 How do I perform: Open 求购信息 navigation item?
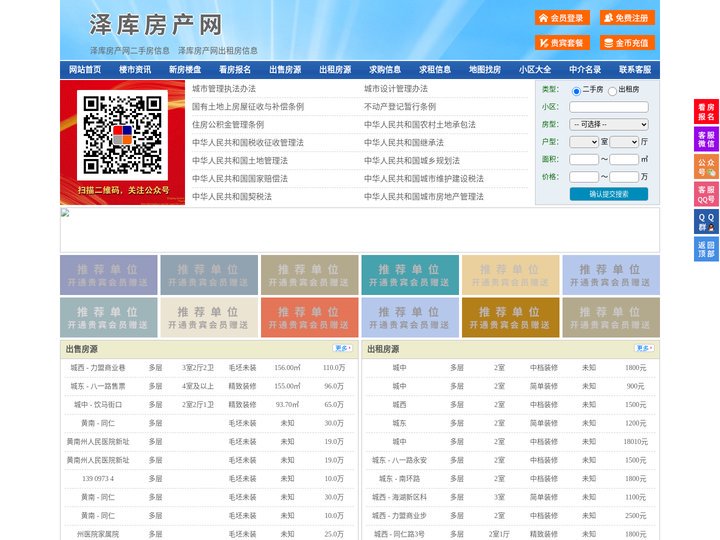[385, 70]
